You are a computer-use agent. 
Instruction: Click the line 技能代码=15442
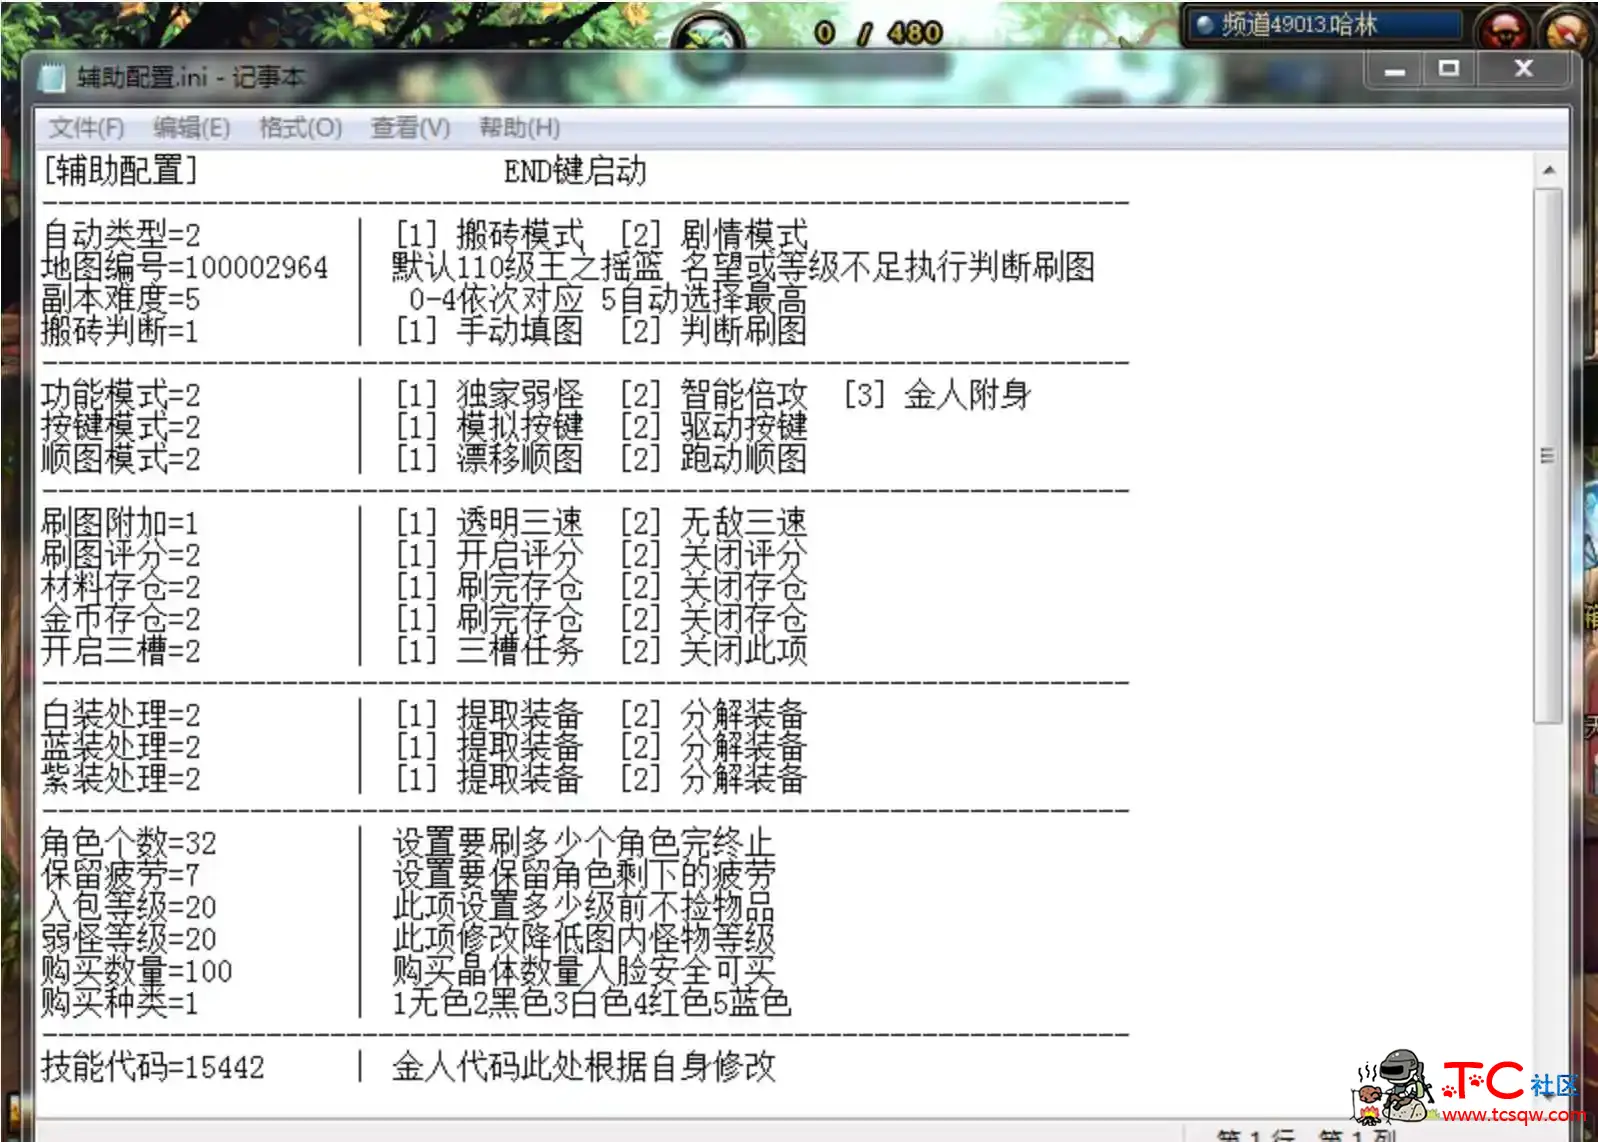153,1067
